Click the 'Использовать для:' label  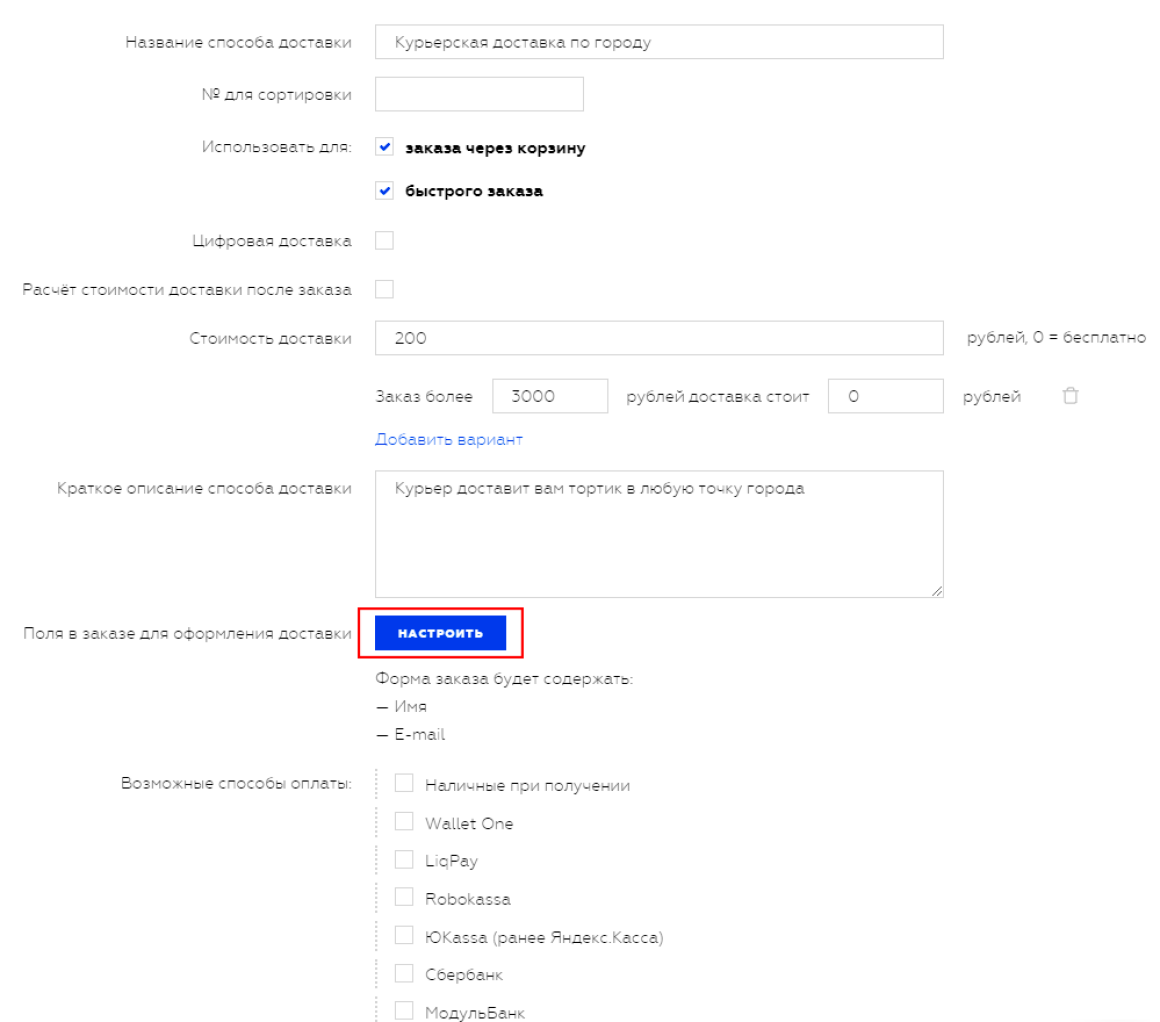pyautogui.click(x=277, y=147)
